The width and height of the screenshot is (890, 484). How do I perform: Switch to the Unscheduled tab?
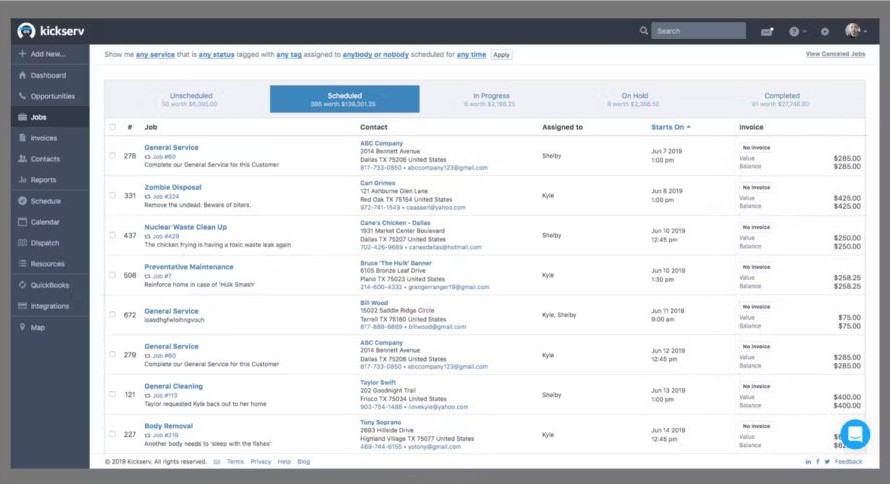(191, 99)
